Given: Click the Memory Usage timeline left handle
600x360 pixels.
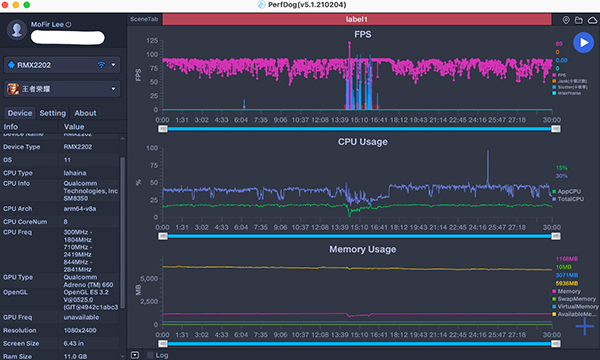Looking at the screenshot, I should click(x=163, y=344).
